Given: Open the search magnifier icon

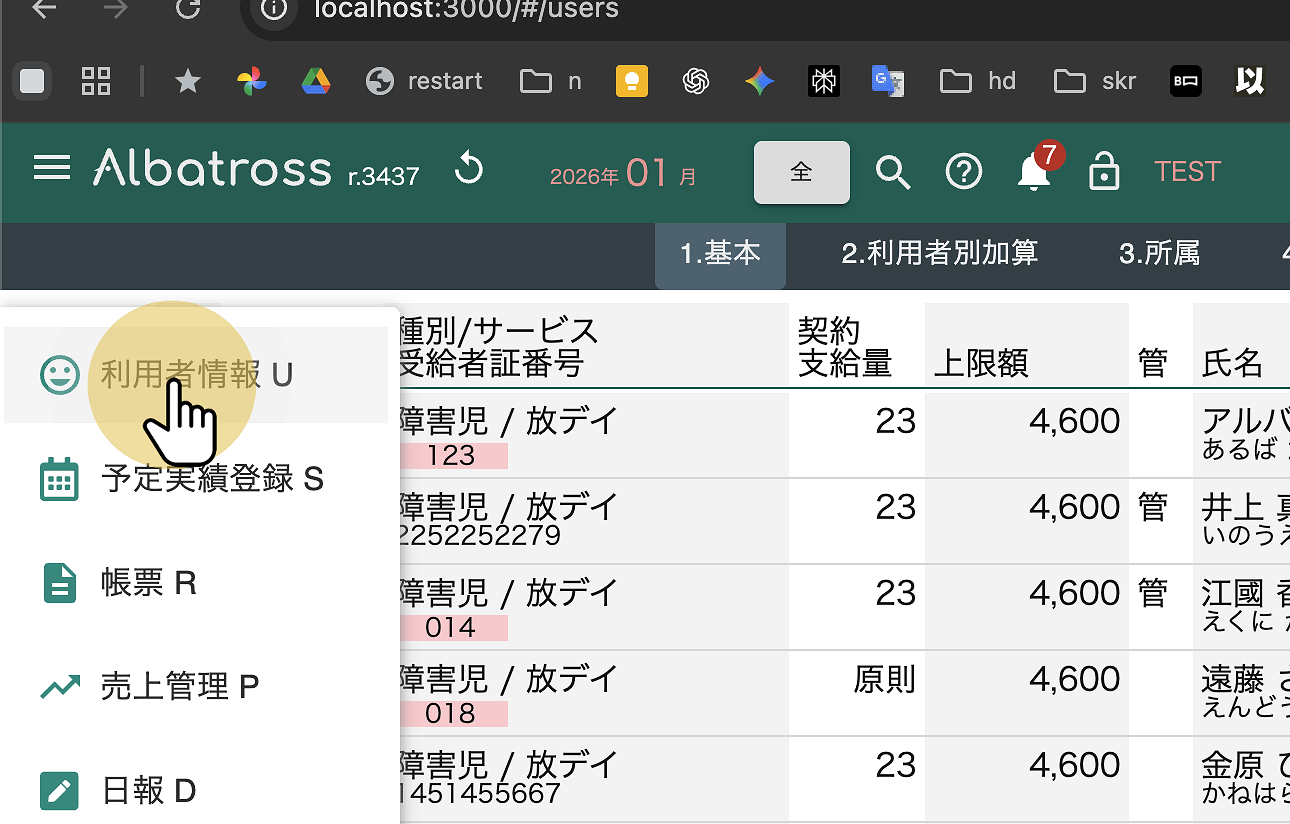Looking at the screenshot, I should pos(893,172).
